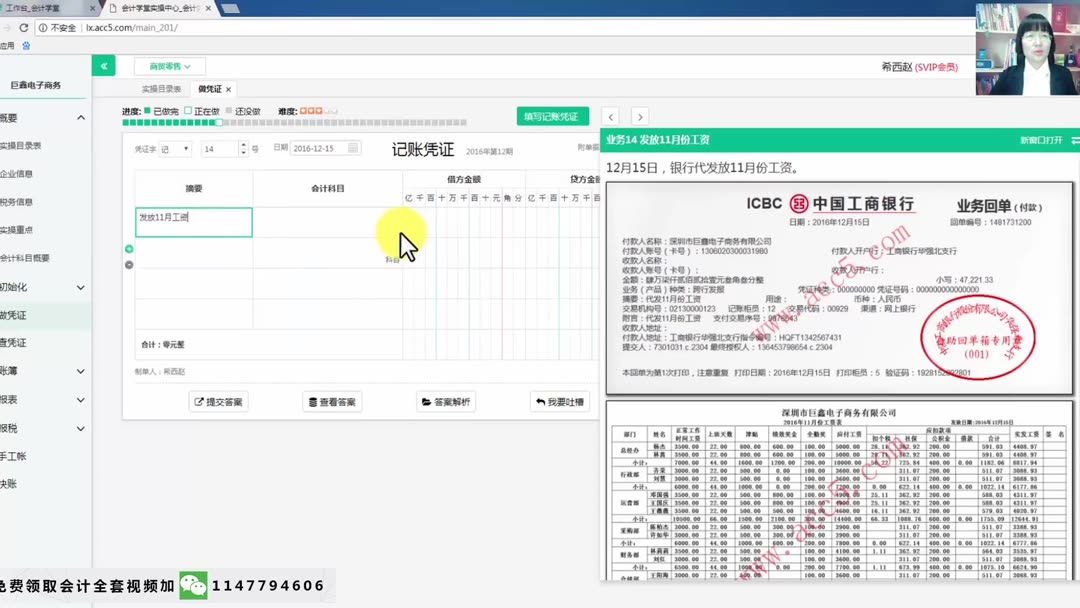This screenshot has height=608, width=1080.
Task: Click the remove-row icon on the voucher edge
Action: [x=128, y=265]
